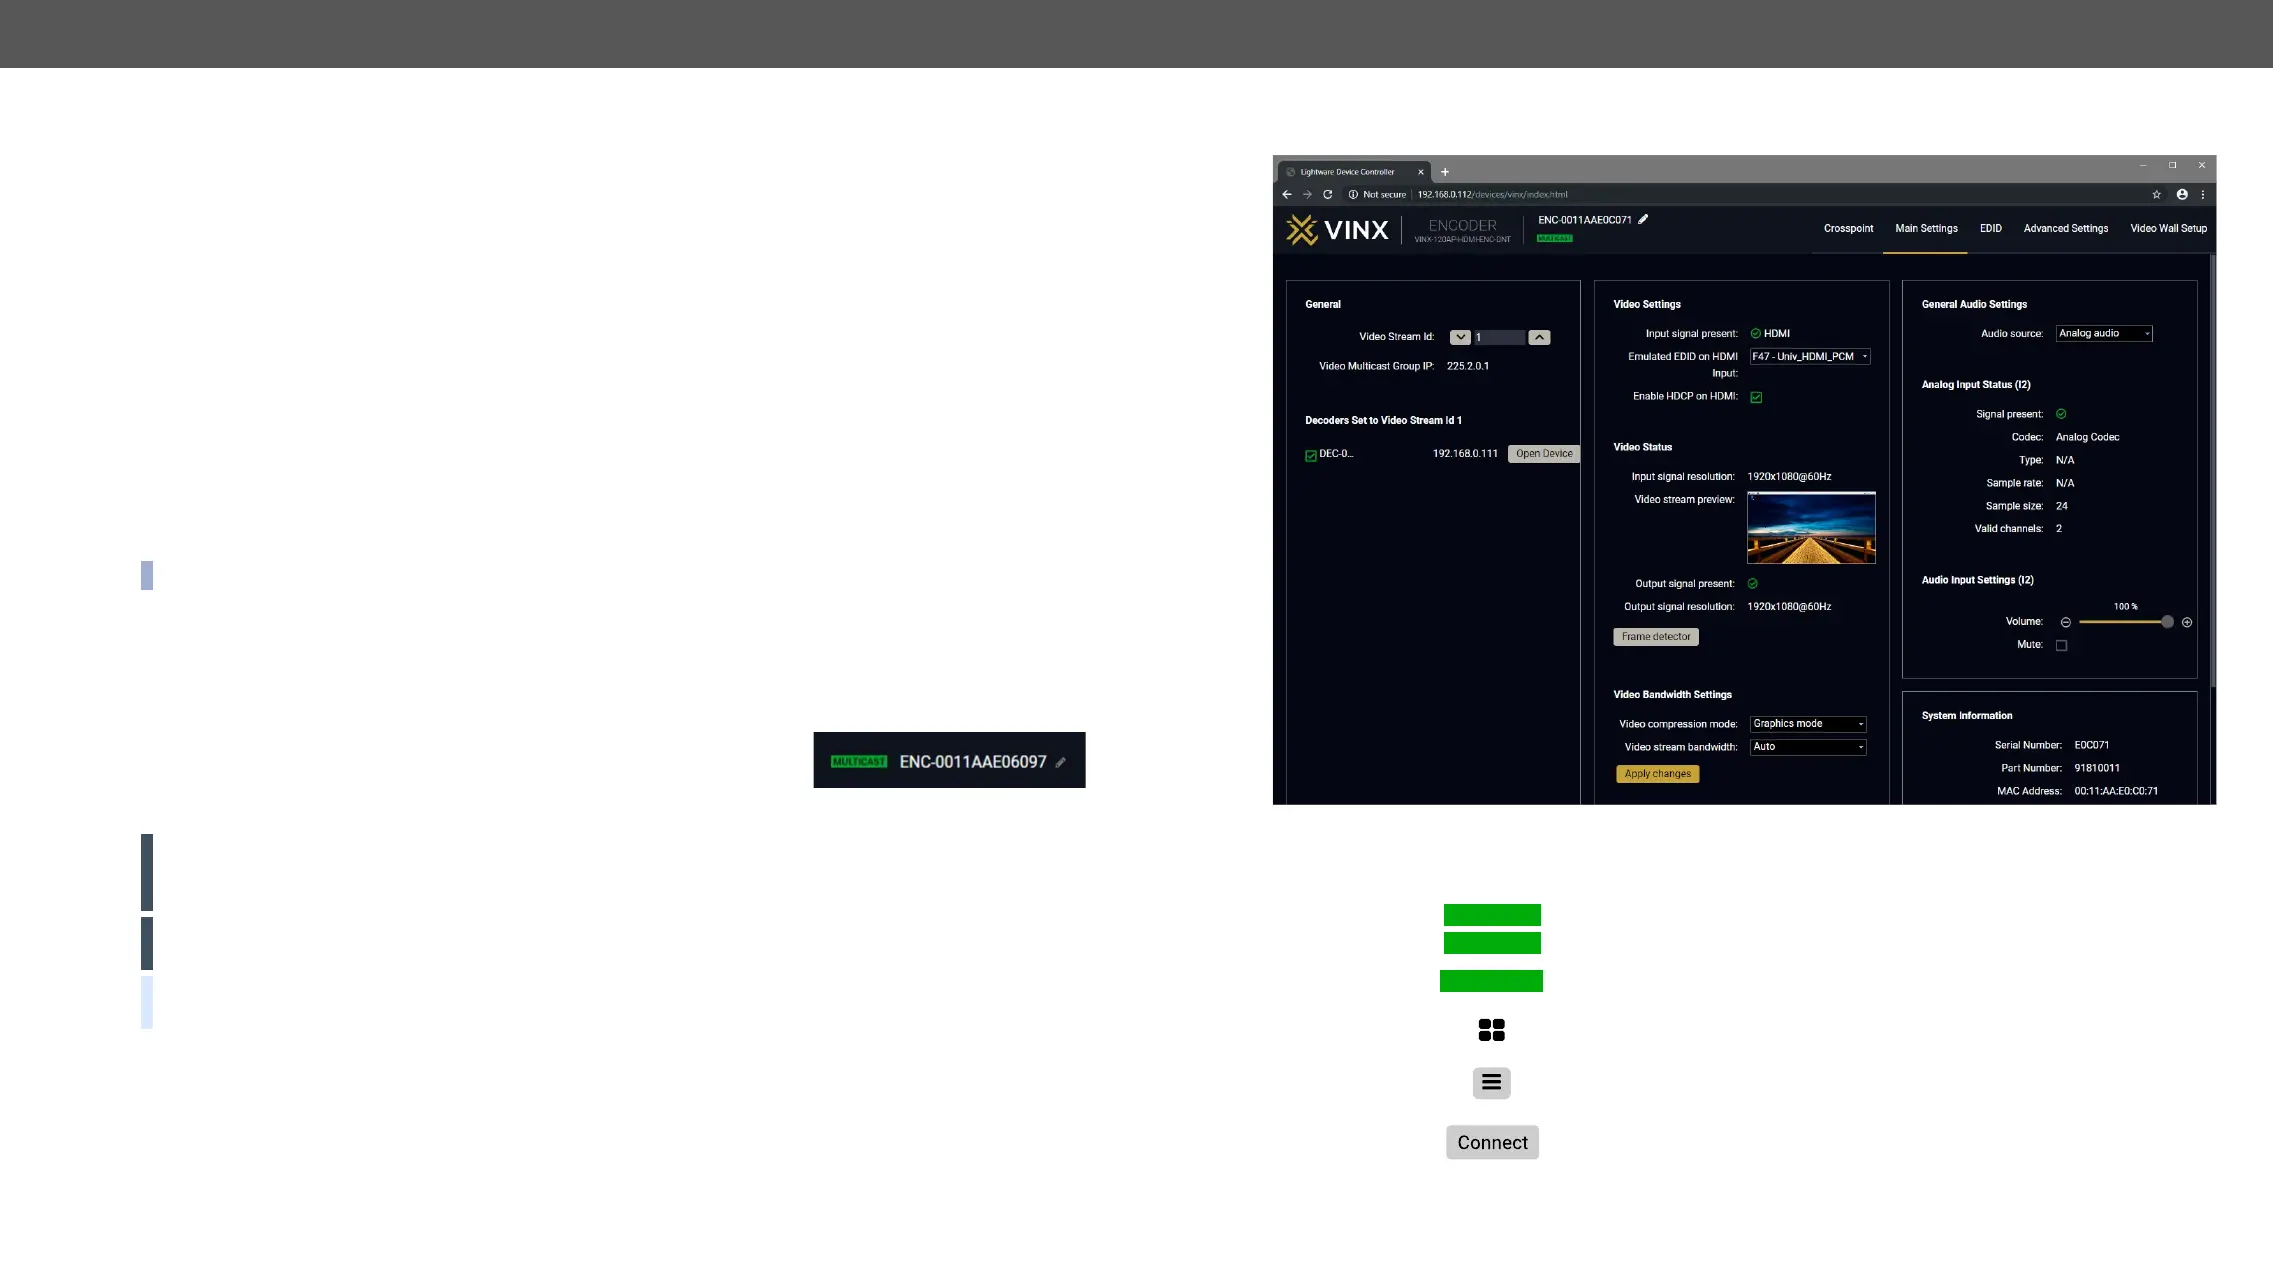Toggle Enable HDCP on HDMI checkbox
2273x1276 pixels.
1756,398
